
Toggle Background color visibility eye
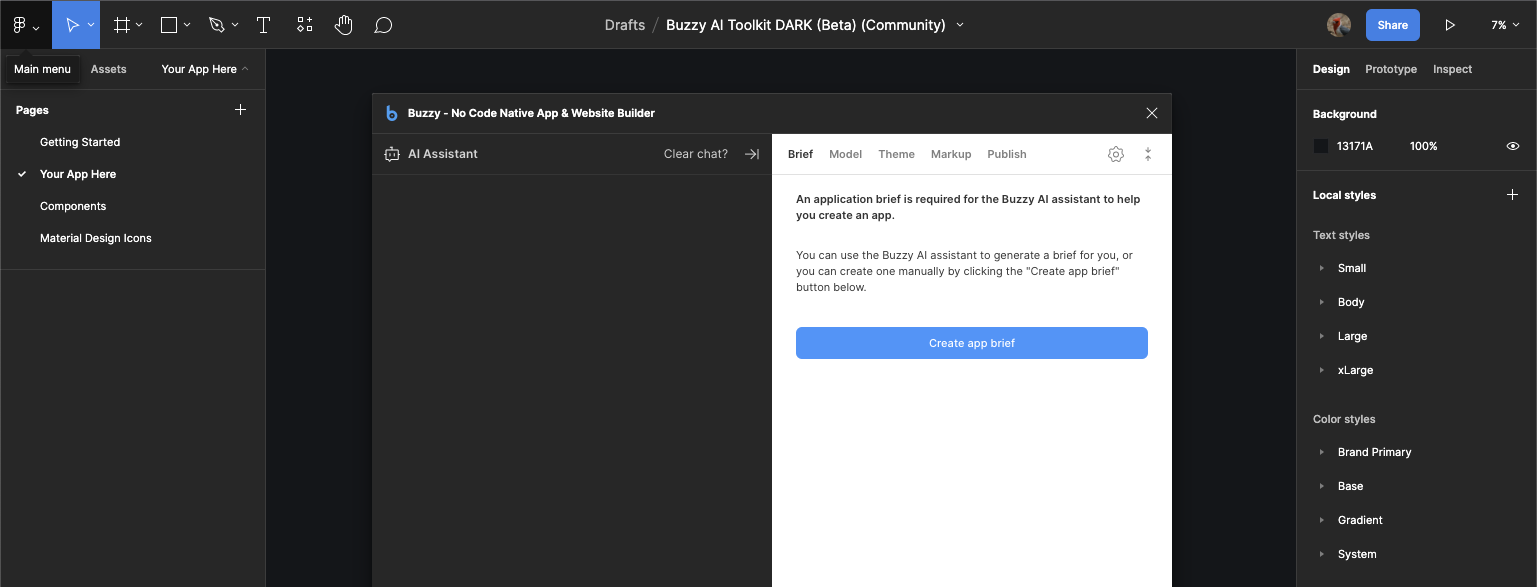(1513, 146)
